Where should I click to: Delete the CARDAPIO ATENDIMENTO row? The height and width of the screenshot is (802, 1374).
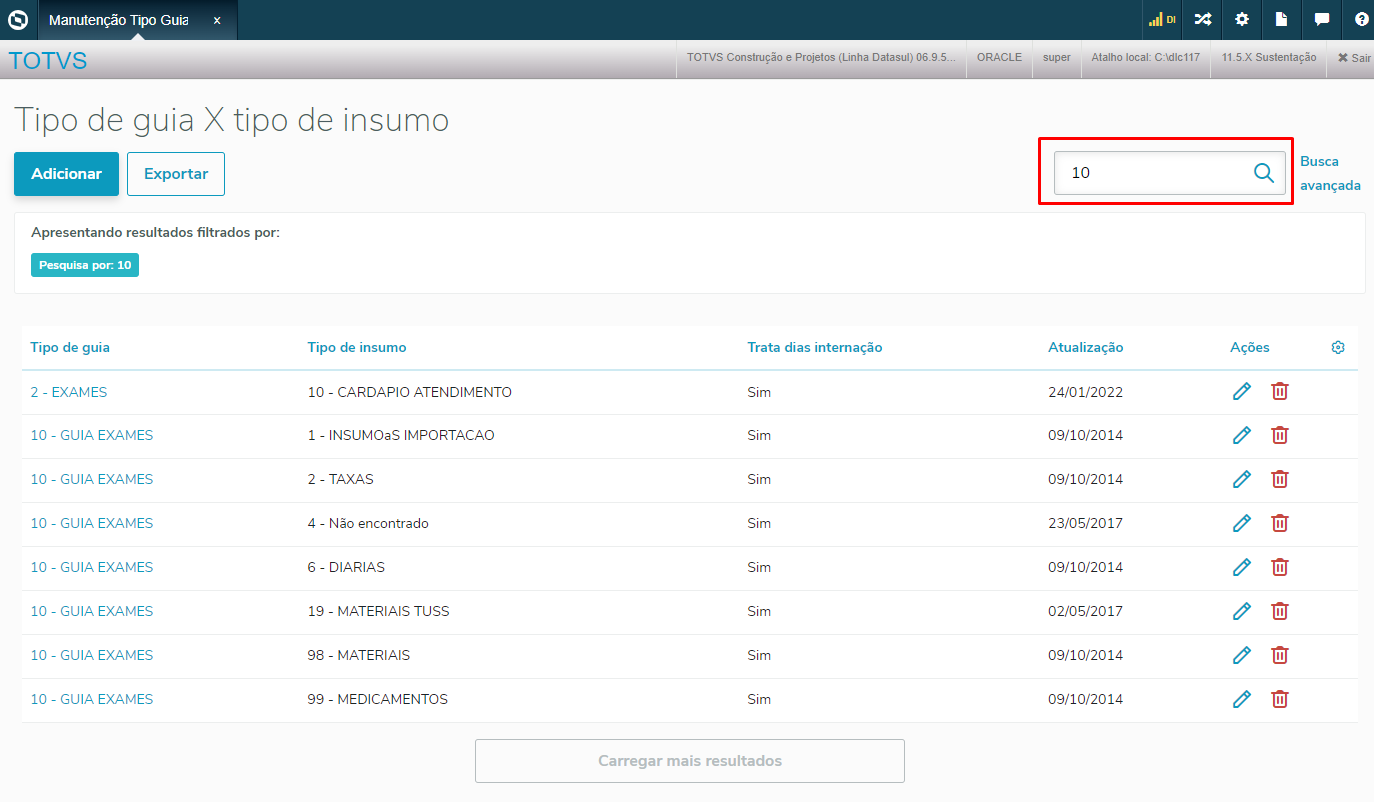point(1280,391)
